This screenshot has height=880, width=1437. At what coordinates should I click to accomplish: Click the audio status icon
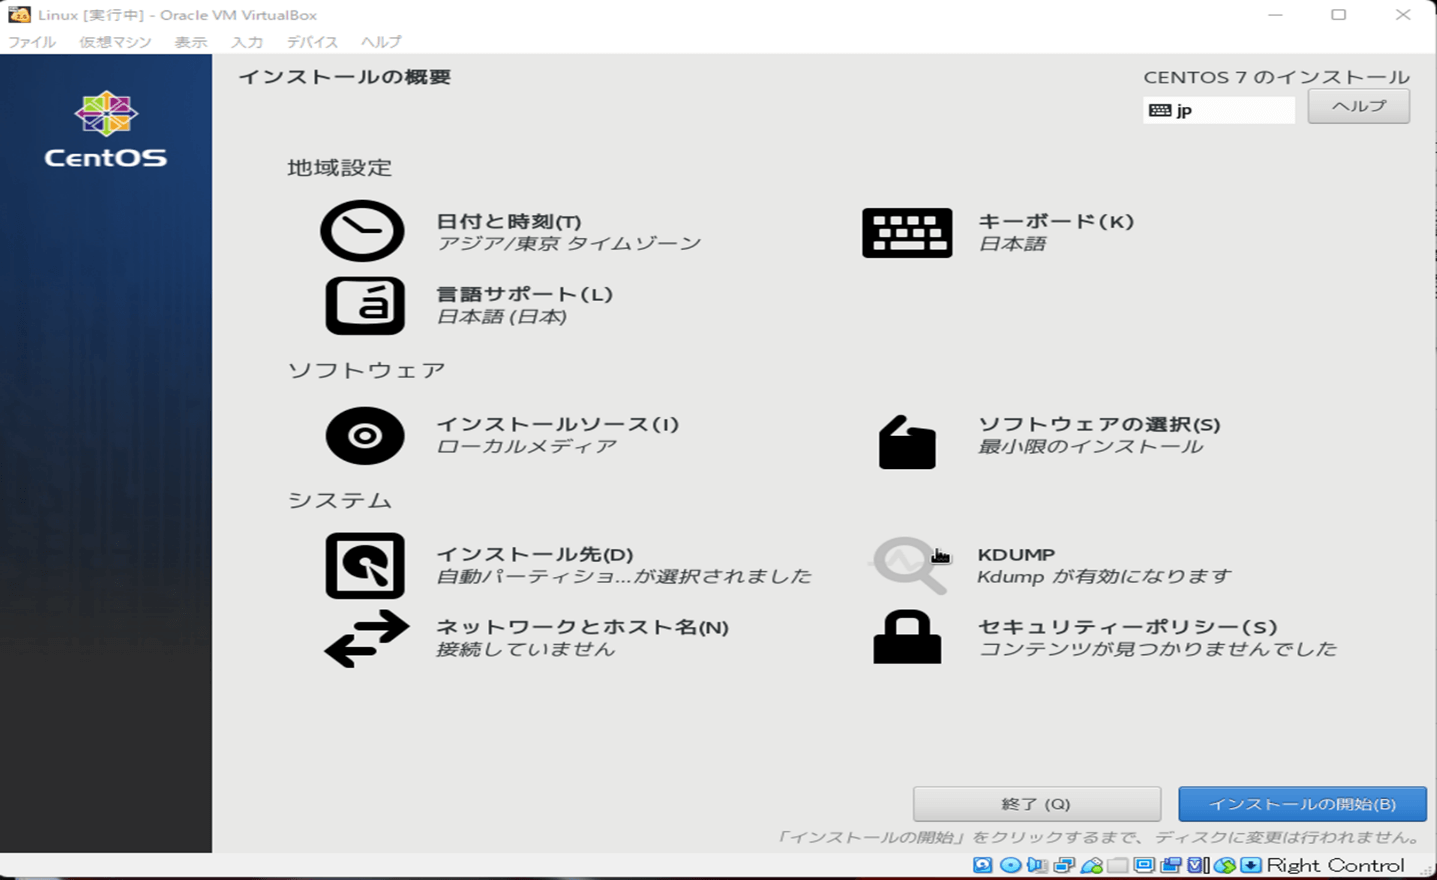coord(1037,865)
